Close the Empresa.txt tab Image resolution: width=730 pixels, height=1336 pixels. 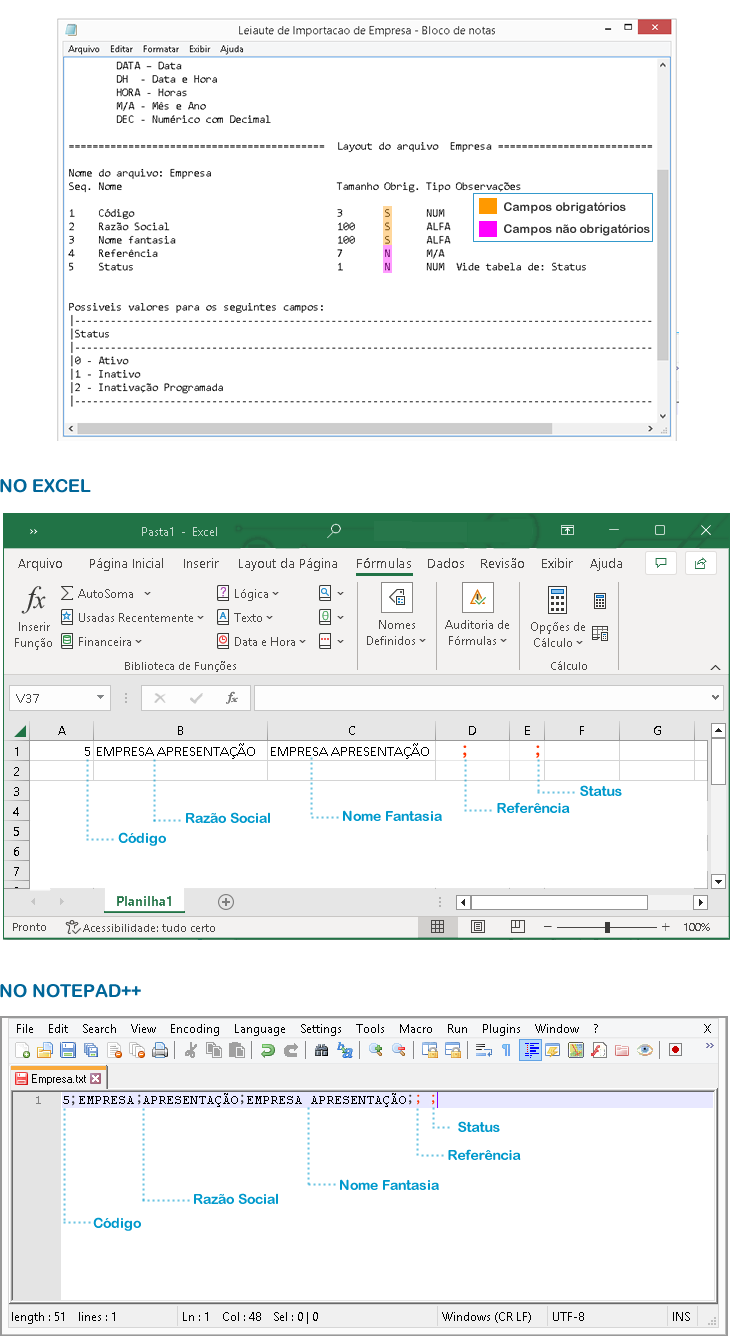[96, 1079]
